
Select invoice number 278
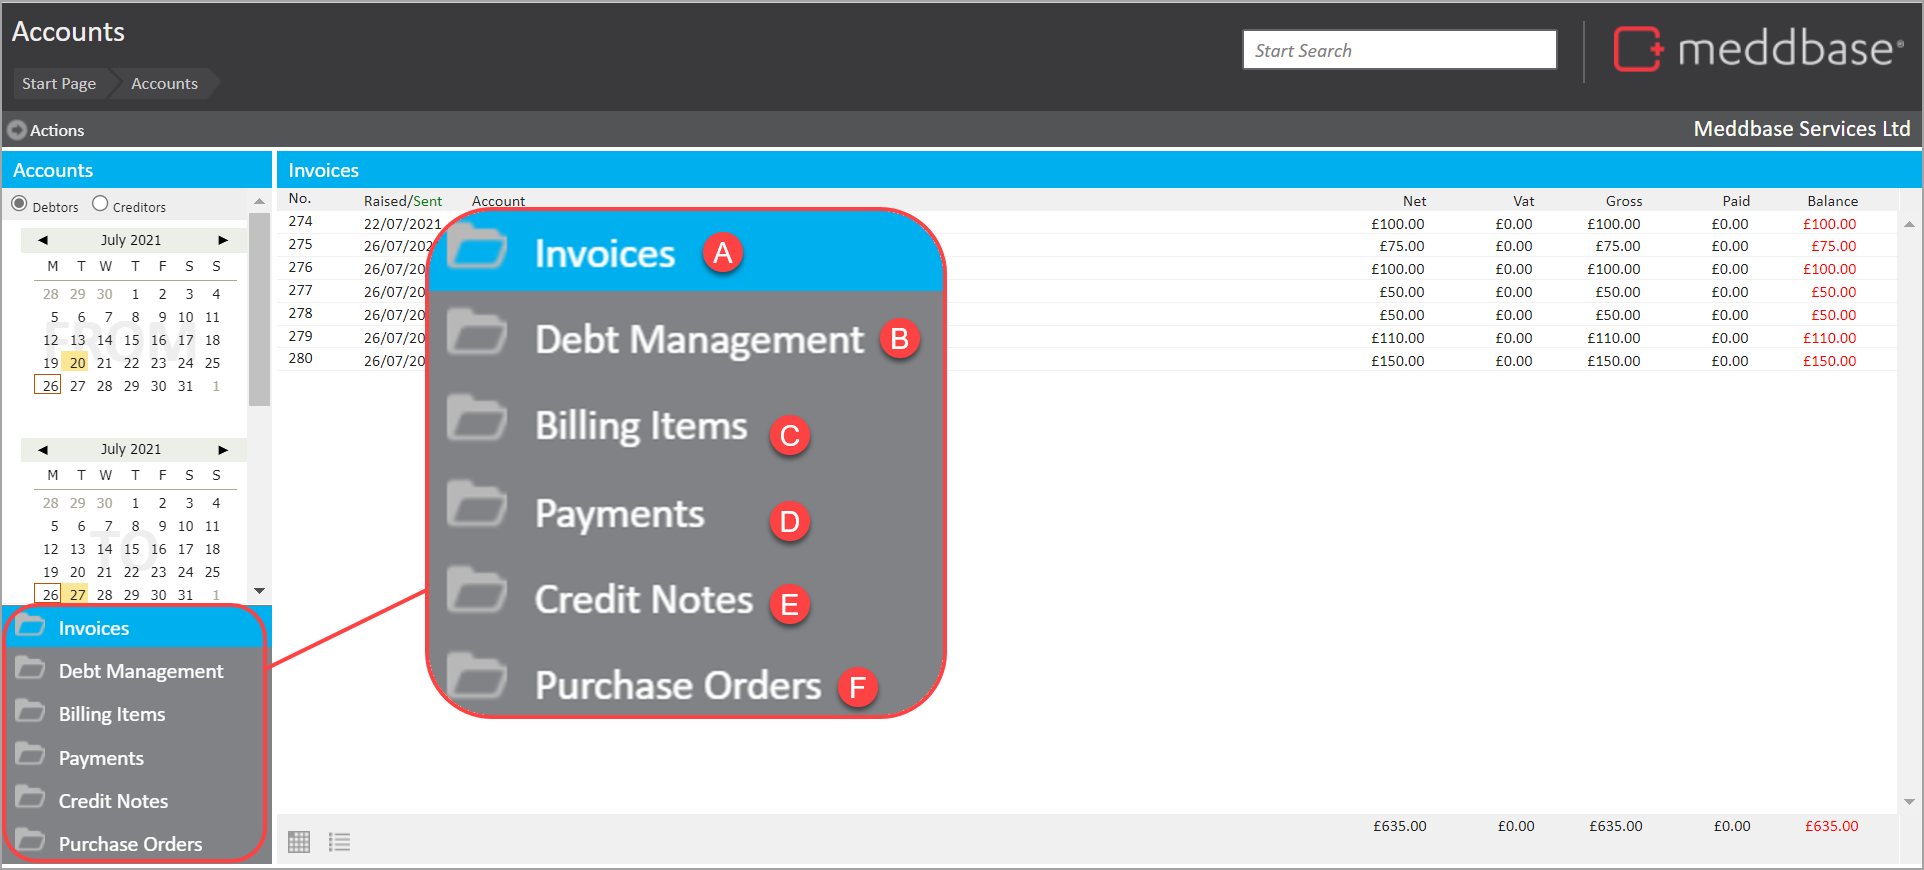301,313
